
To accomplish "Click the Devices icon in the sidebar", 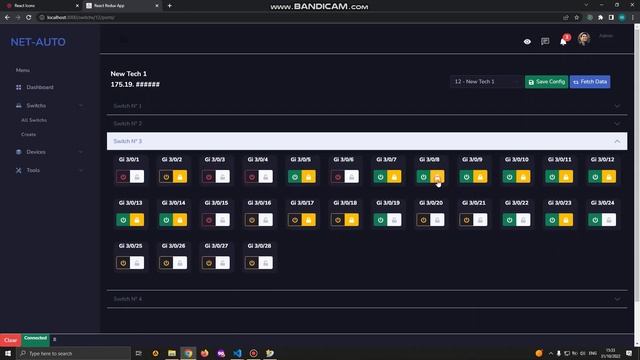I will coord(19,152).
